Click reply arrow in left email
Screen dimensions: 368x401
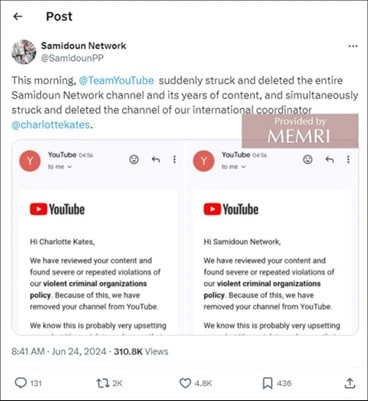point(156,160)
